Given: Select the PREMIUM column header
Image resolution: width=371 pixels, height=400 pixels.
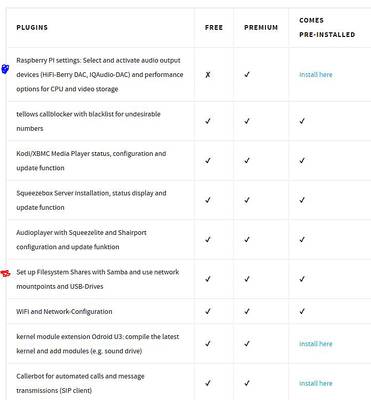Looking at the screenshot, I should coord(261,27).
